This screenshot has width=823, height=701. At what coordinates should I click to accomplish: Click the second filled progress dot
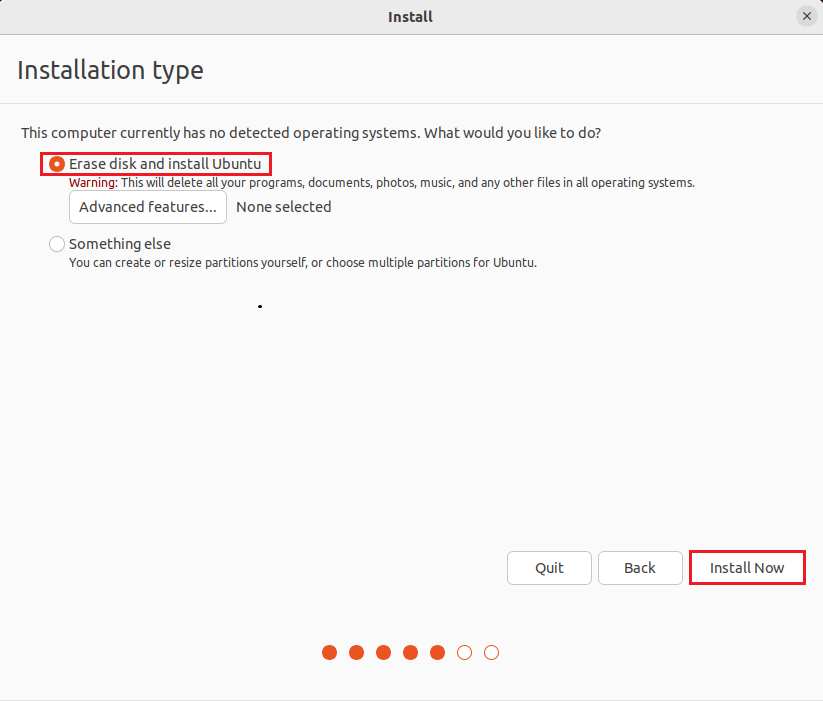point(357,653)
